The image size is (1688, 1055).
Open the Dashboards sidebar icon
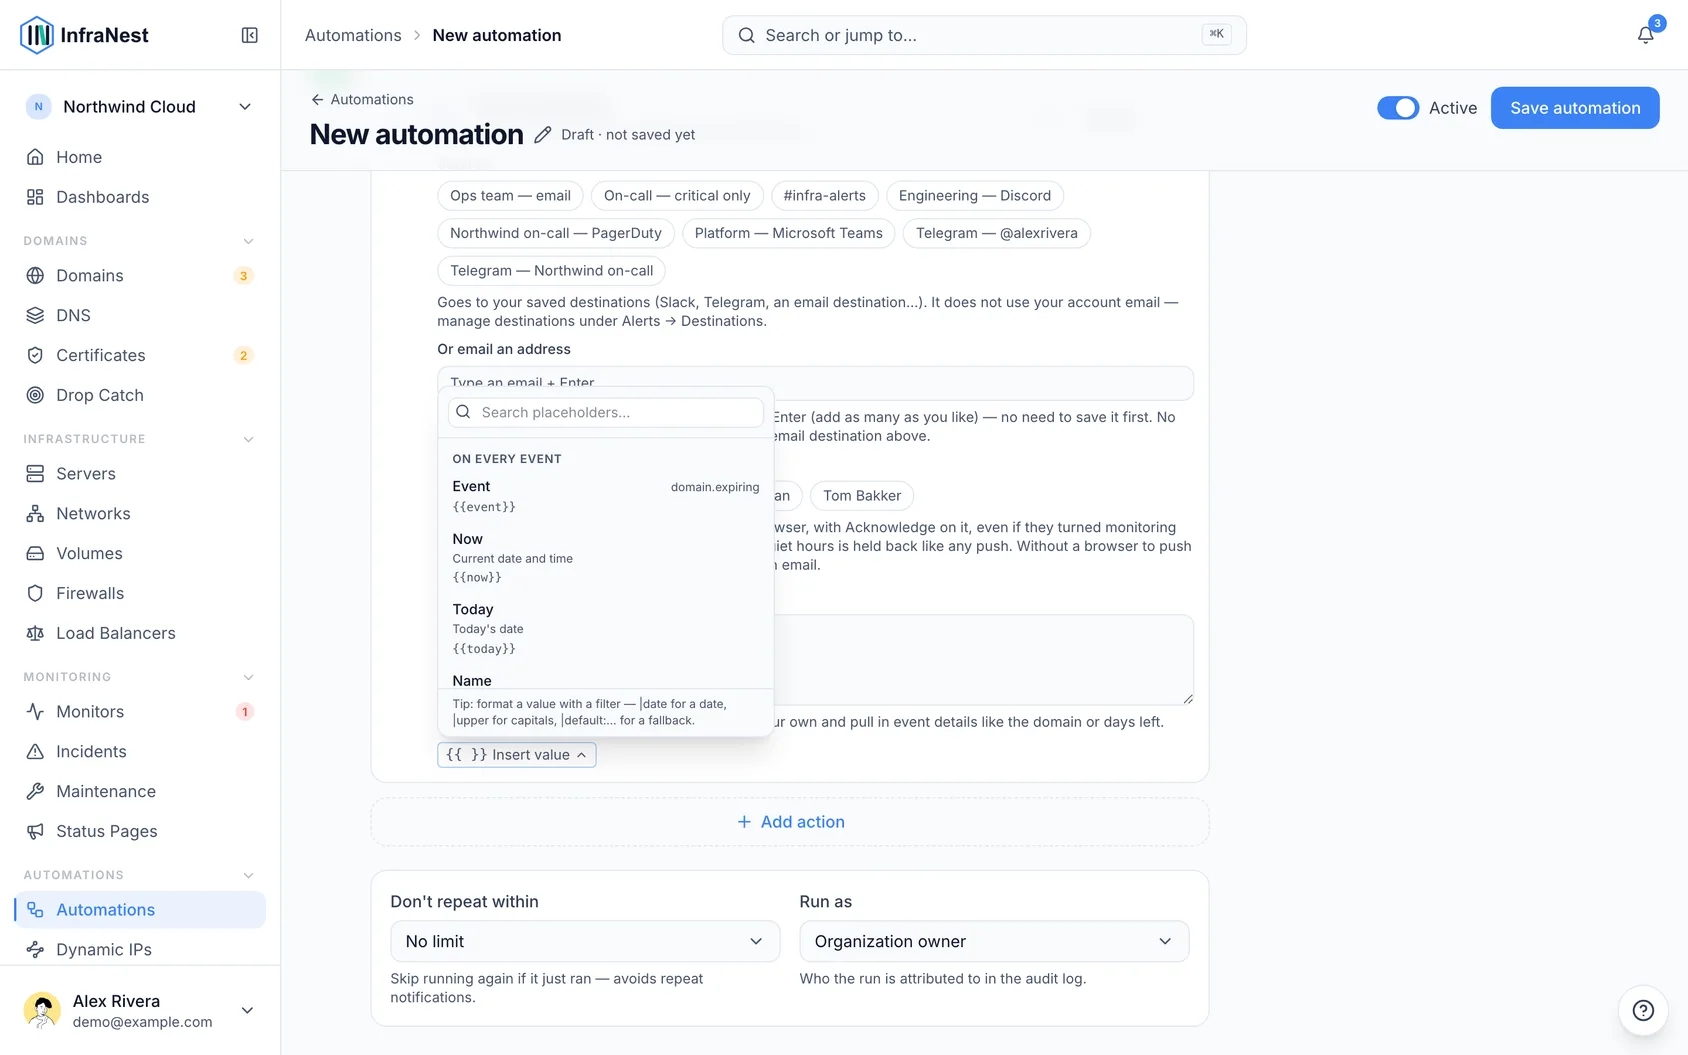[35, 197]
